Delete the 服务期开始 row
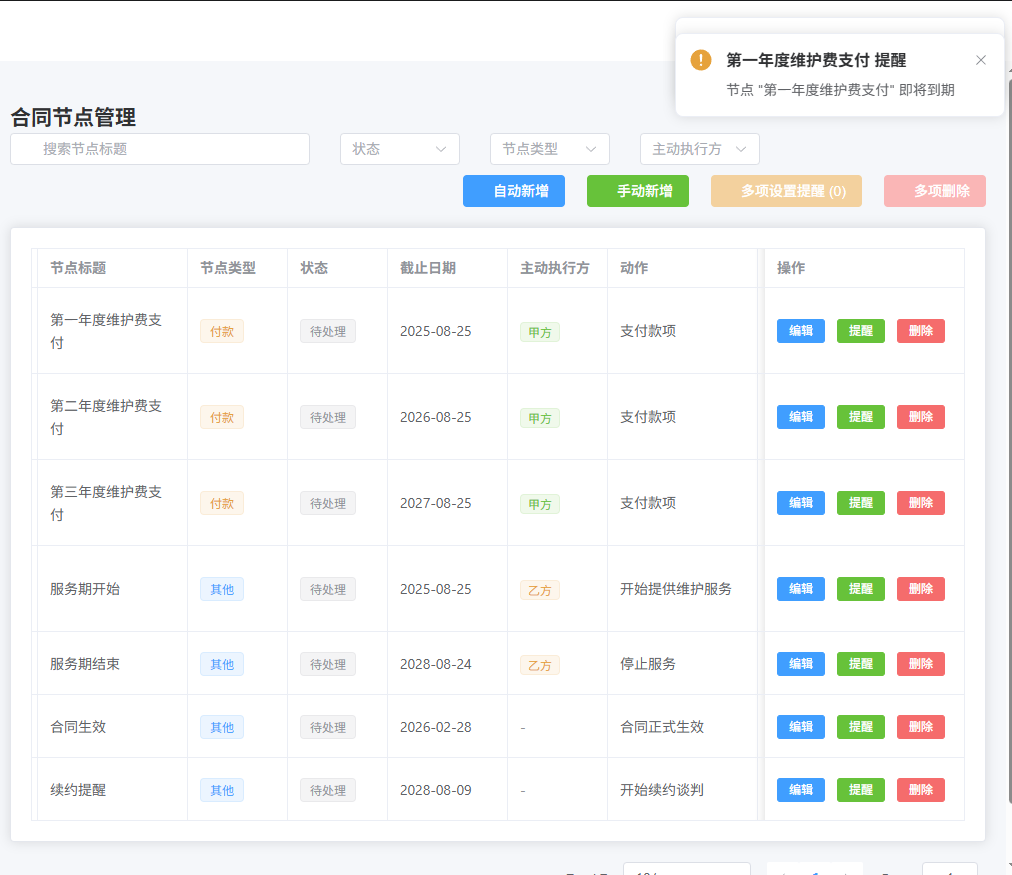1012x875 pixels. click(920, 588)
